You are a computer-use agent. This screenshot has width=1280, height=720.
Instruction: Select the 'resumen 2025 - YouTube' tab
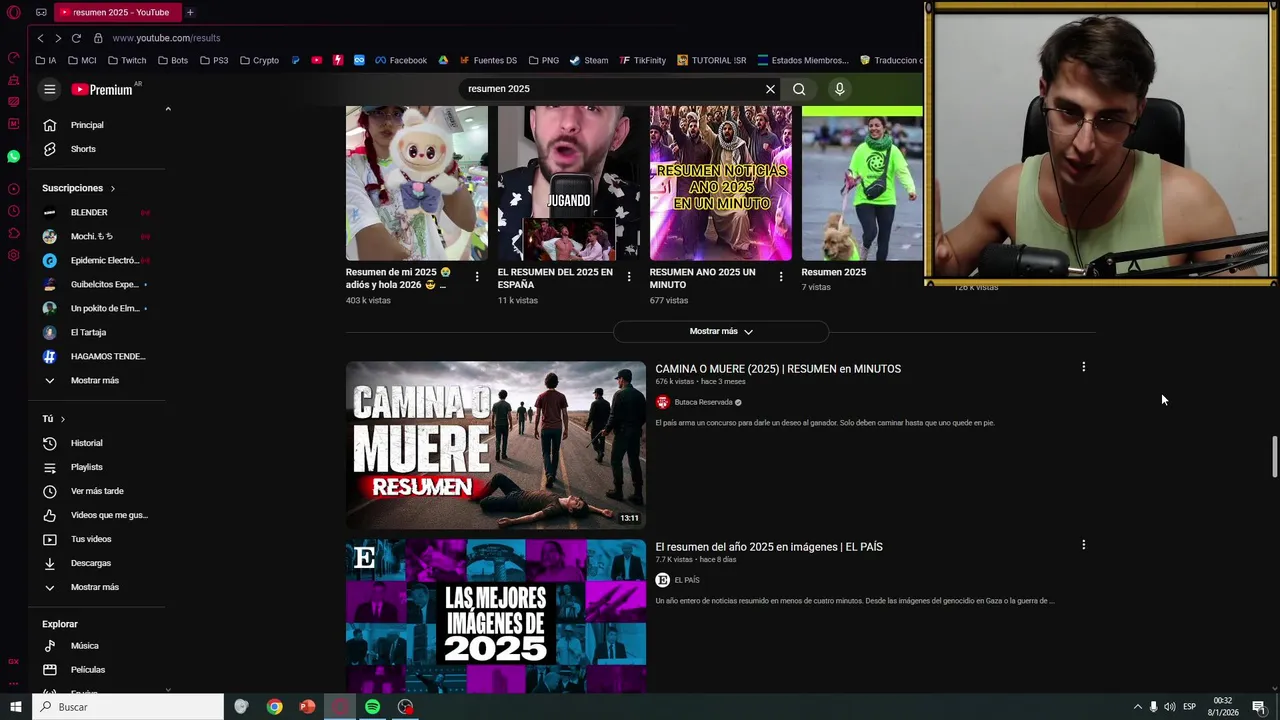pos(116,12)
